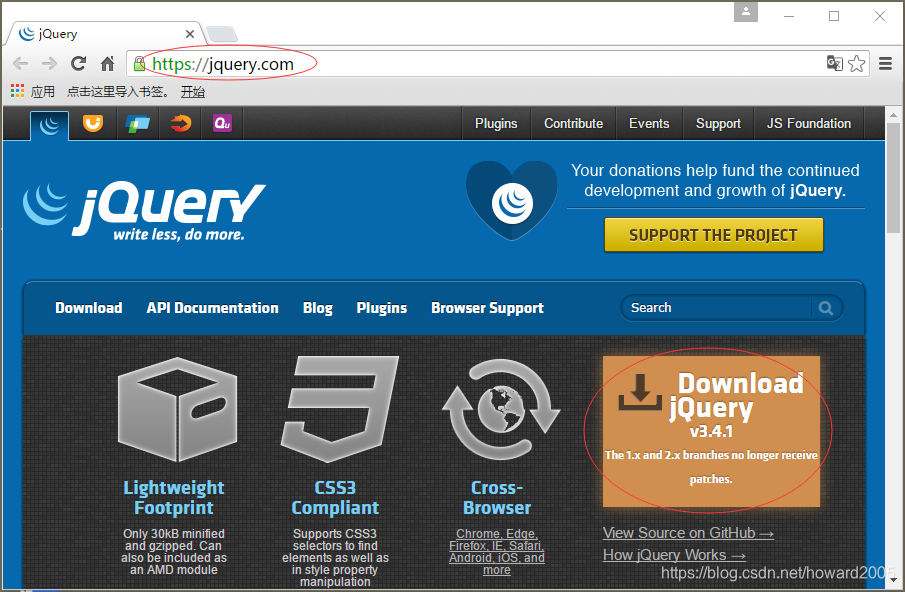Open Contribute in the top navigation

pyautogui.click(x=573, y=123)
